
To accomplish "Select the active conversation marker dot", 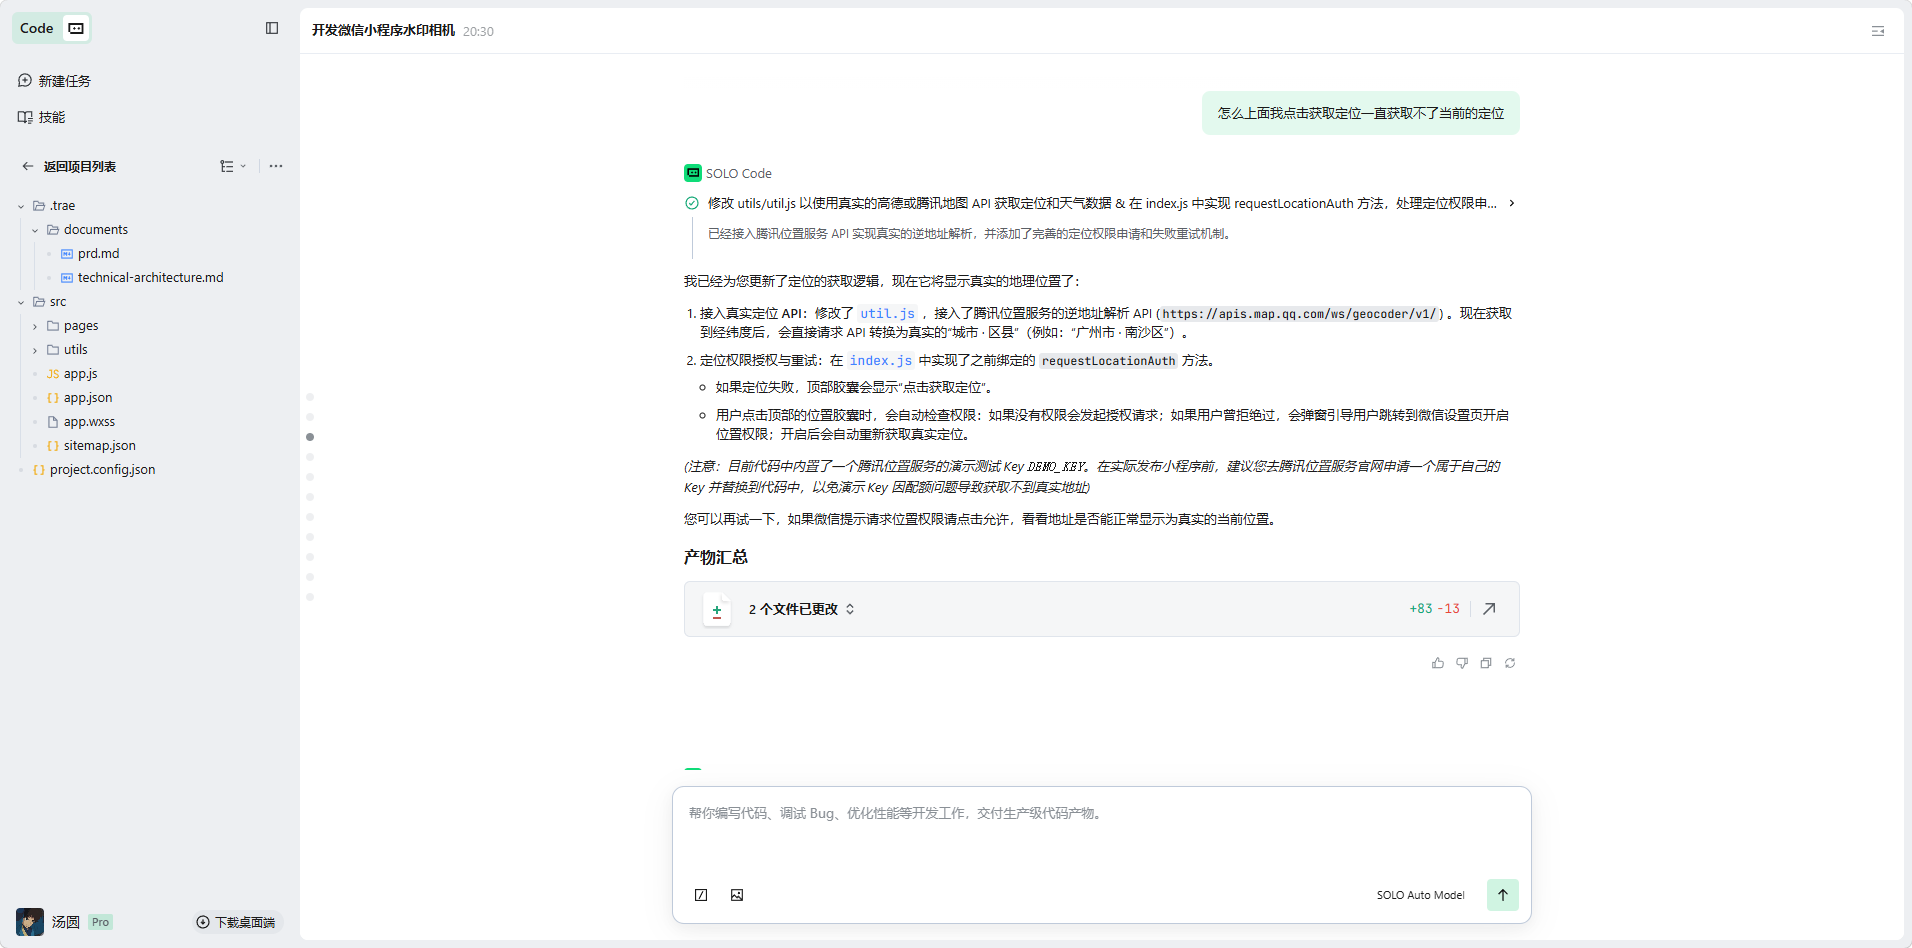I will (310, 437).
